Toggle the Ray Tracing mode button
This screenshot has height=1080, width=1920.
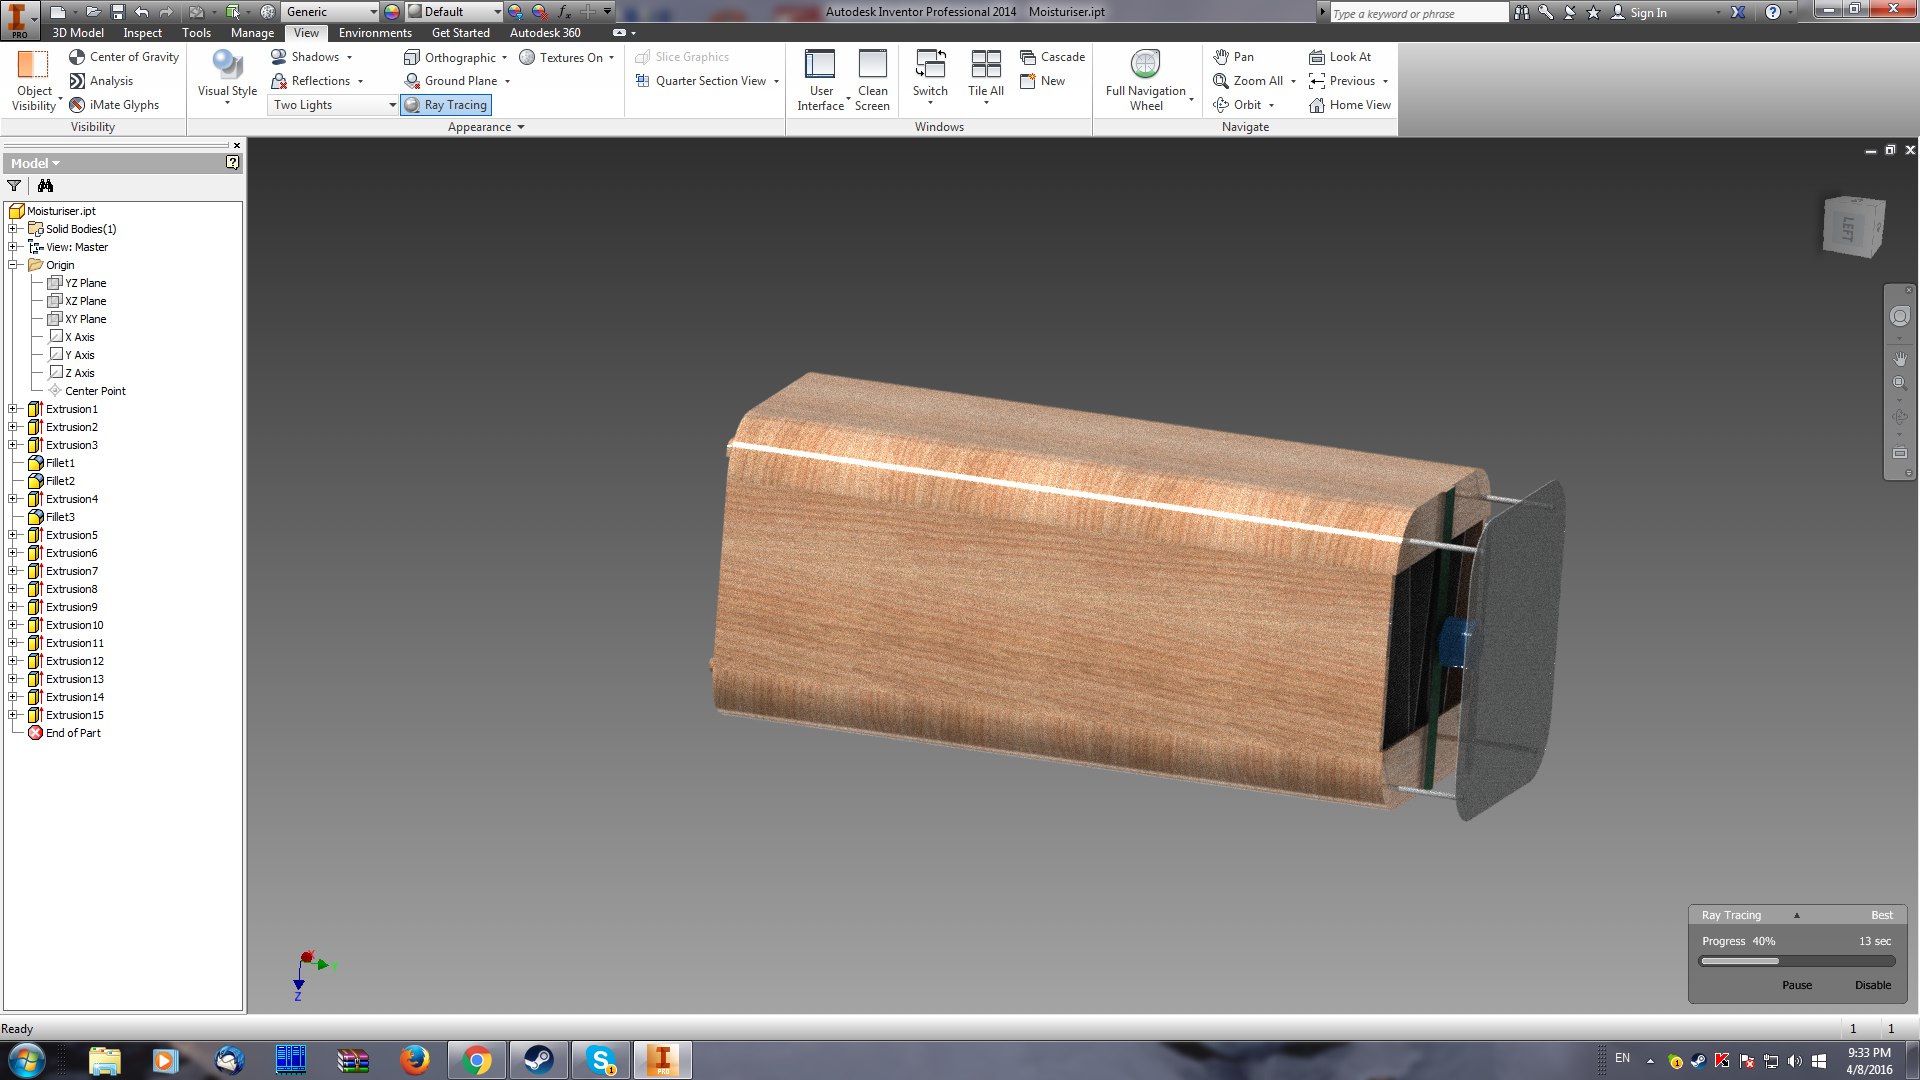tap(446, 105)
